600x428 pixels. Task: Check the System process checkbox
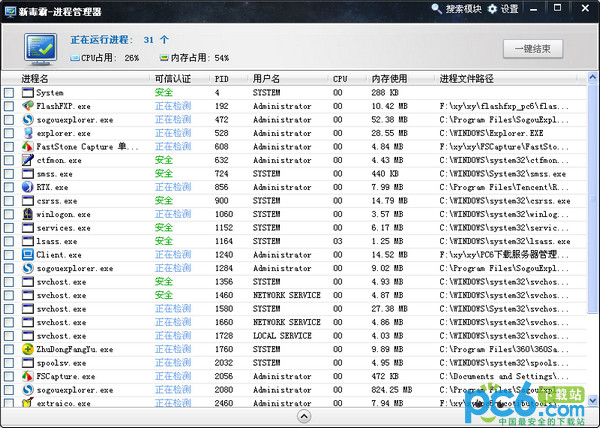pyautogui.click(x=9, y=92)
